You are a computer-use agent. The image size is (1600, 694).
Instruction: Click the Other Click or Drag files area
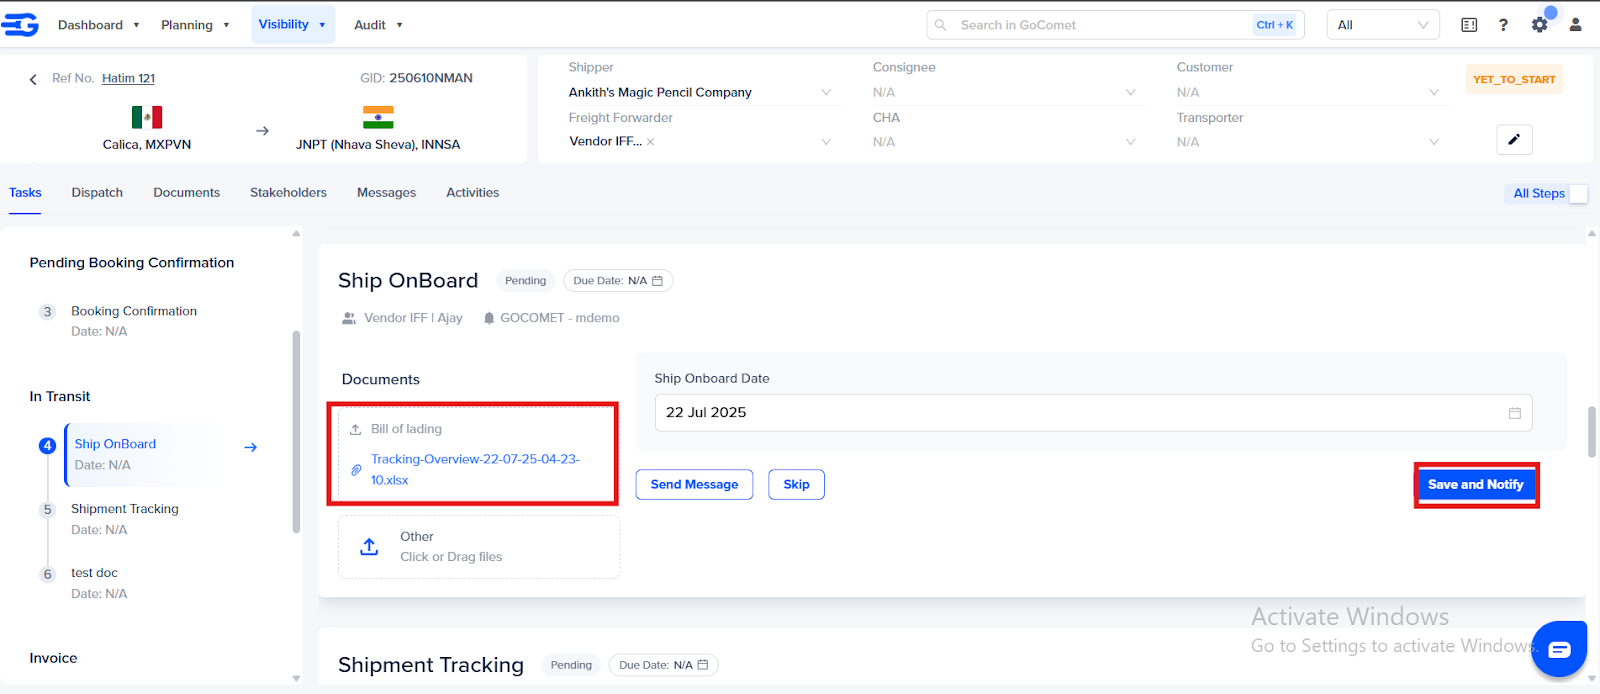(x=479, y=547)
